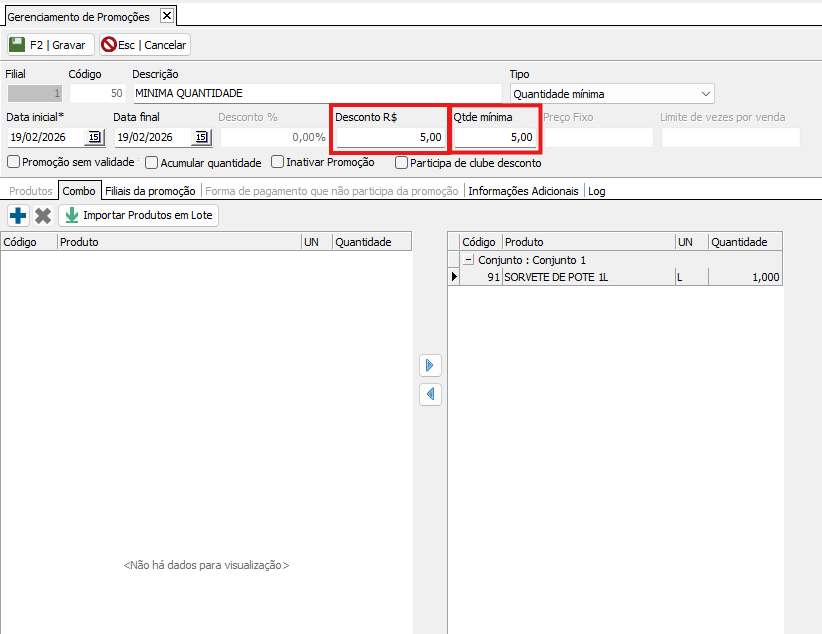Check the Inativar Promoção checkbox
Screen dimensions: 822x634
tap(278, 162)
